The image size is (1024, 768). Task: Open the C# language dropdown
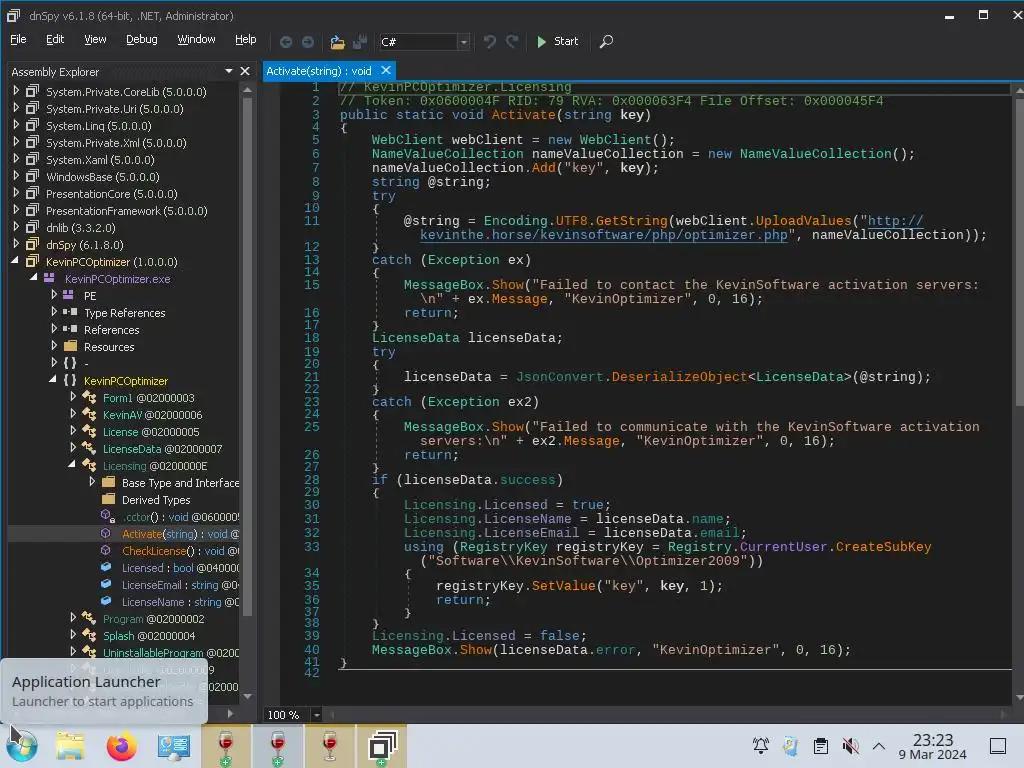coord(464,42)
